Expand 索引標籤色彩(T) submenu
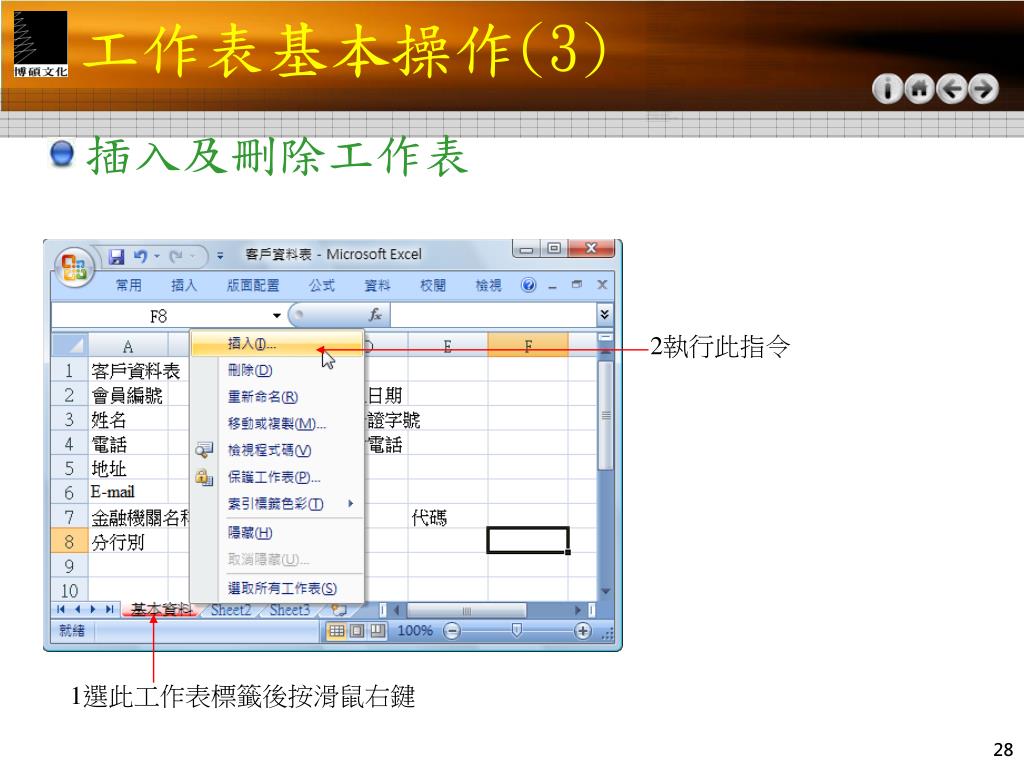The image size is (1024, 768). coord(277,504)
